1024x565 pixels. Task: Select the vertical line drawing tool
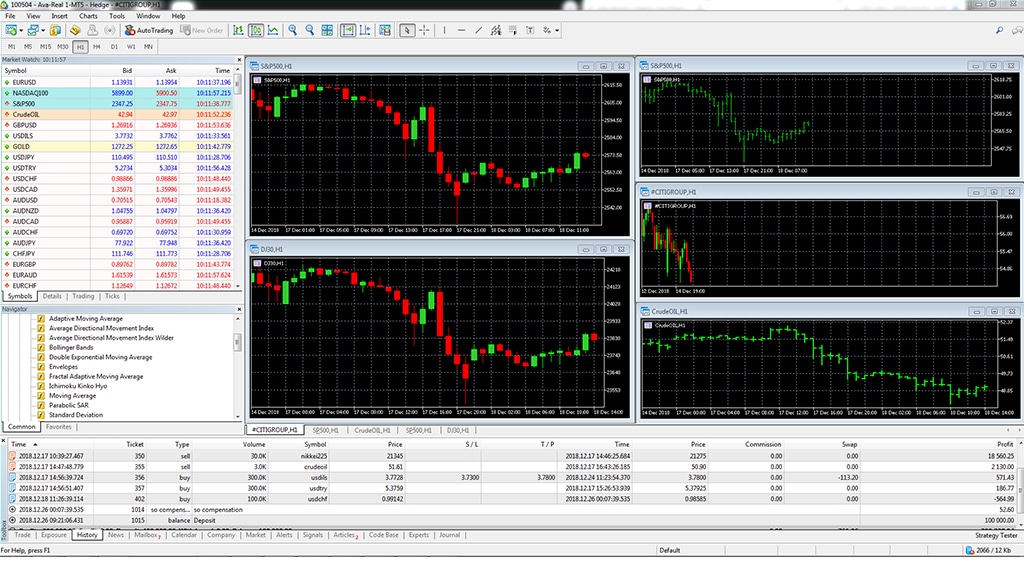(444, 30)
